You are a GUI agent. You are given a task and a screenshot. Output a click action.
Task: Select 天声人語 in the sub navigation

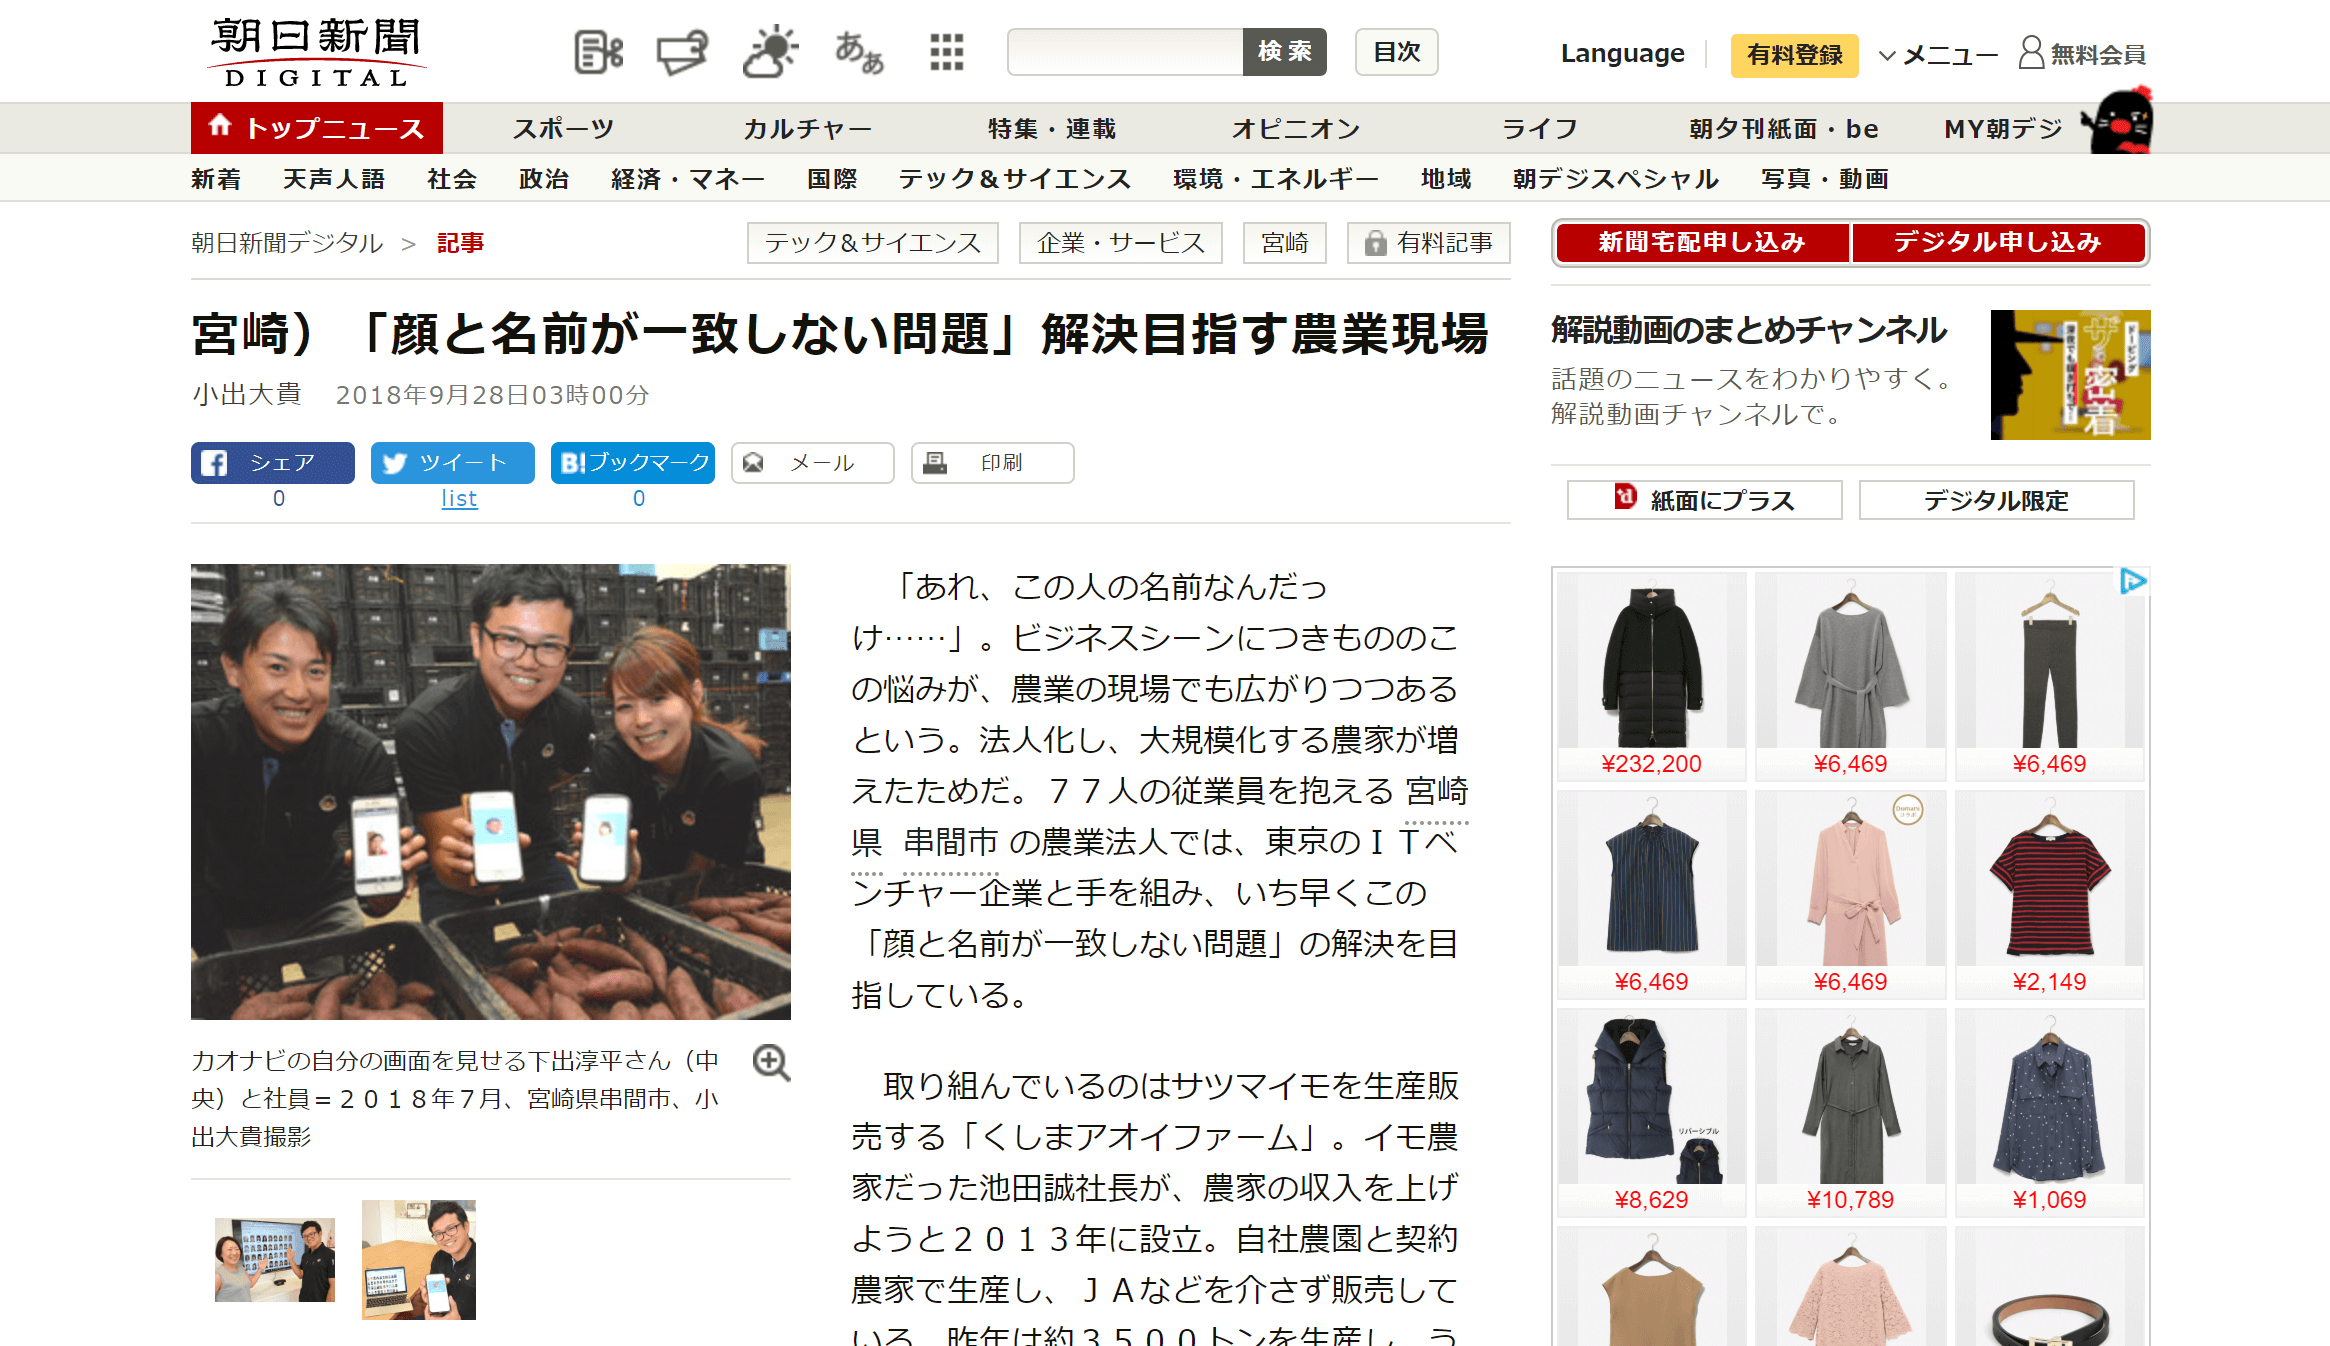(x=334, y=179)
